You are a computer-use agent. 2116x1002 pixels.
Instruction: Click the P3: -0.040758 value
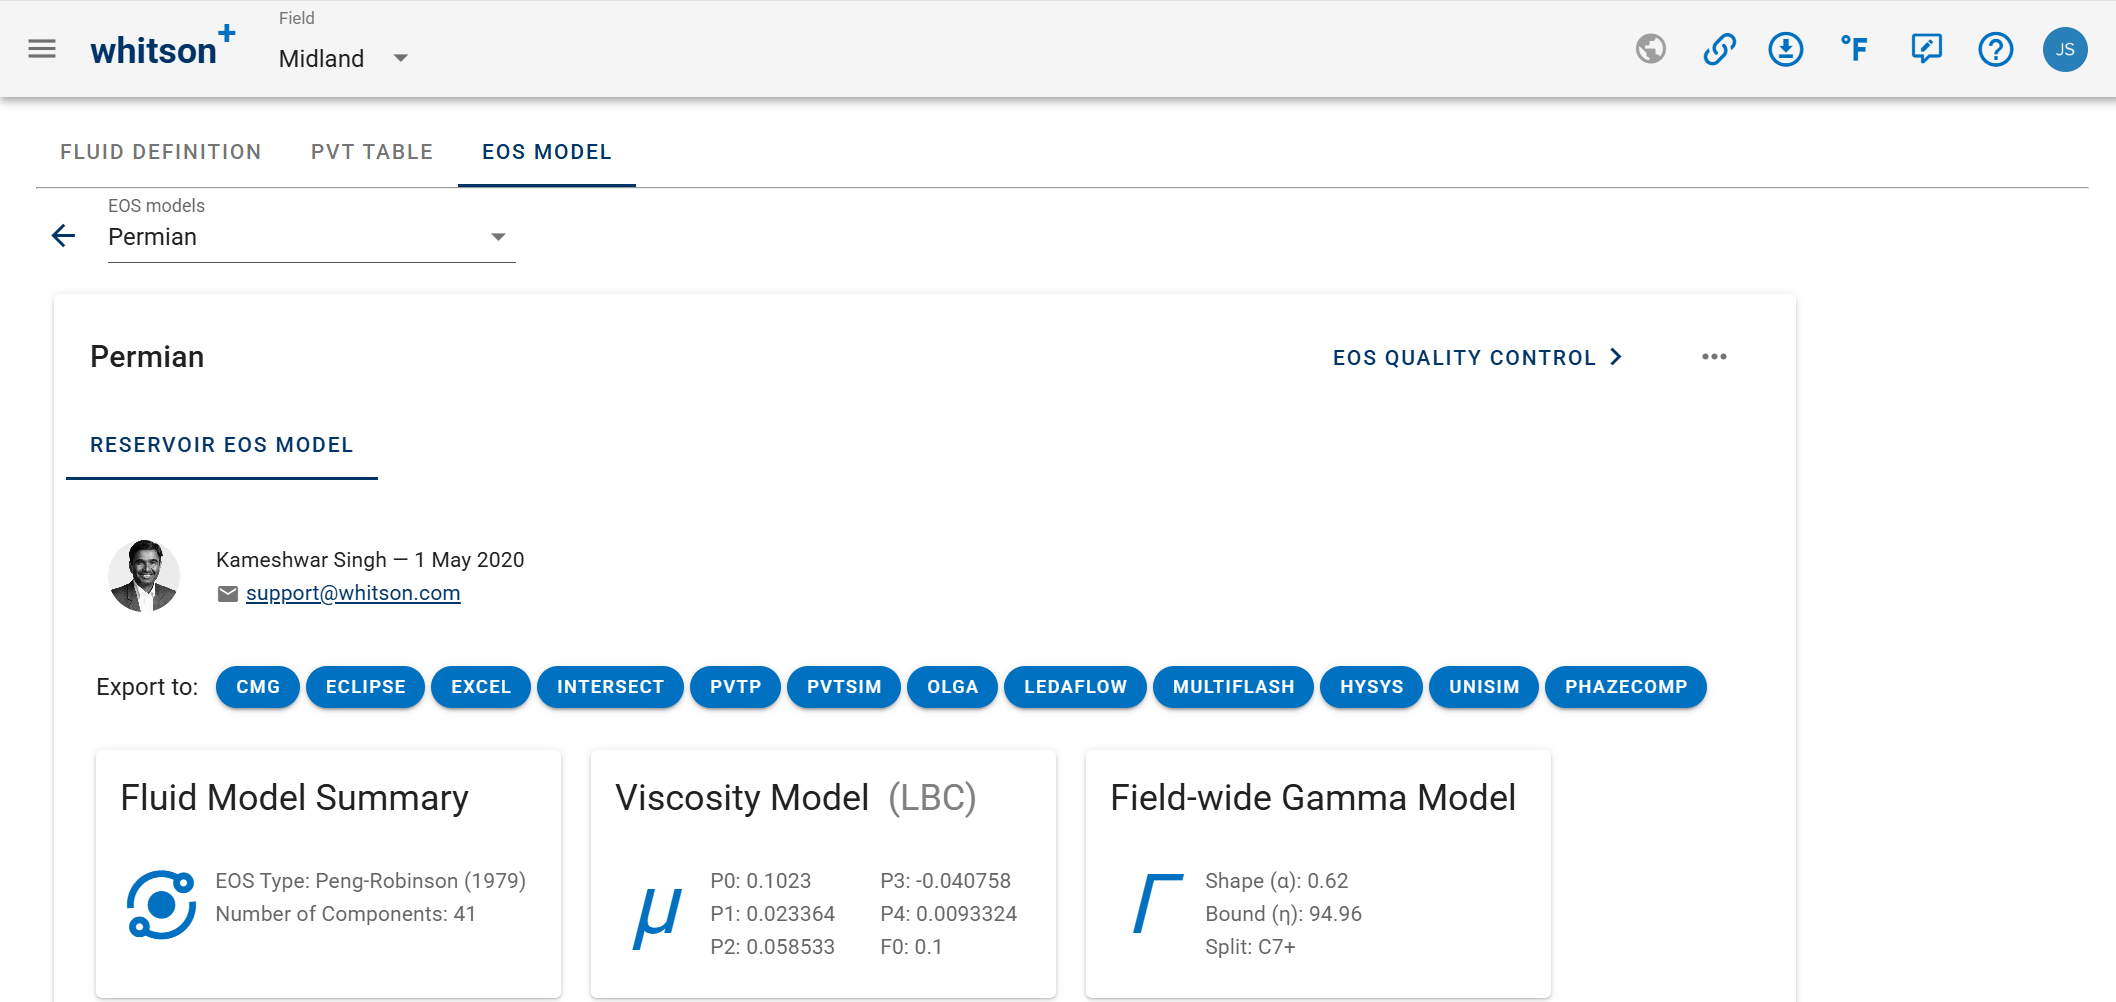(946, 881)
